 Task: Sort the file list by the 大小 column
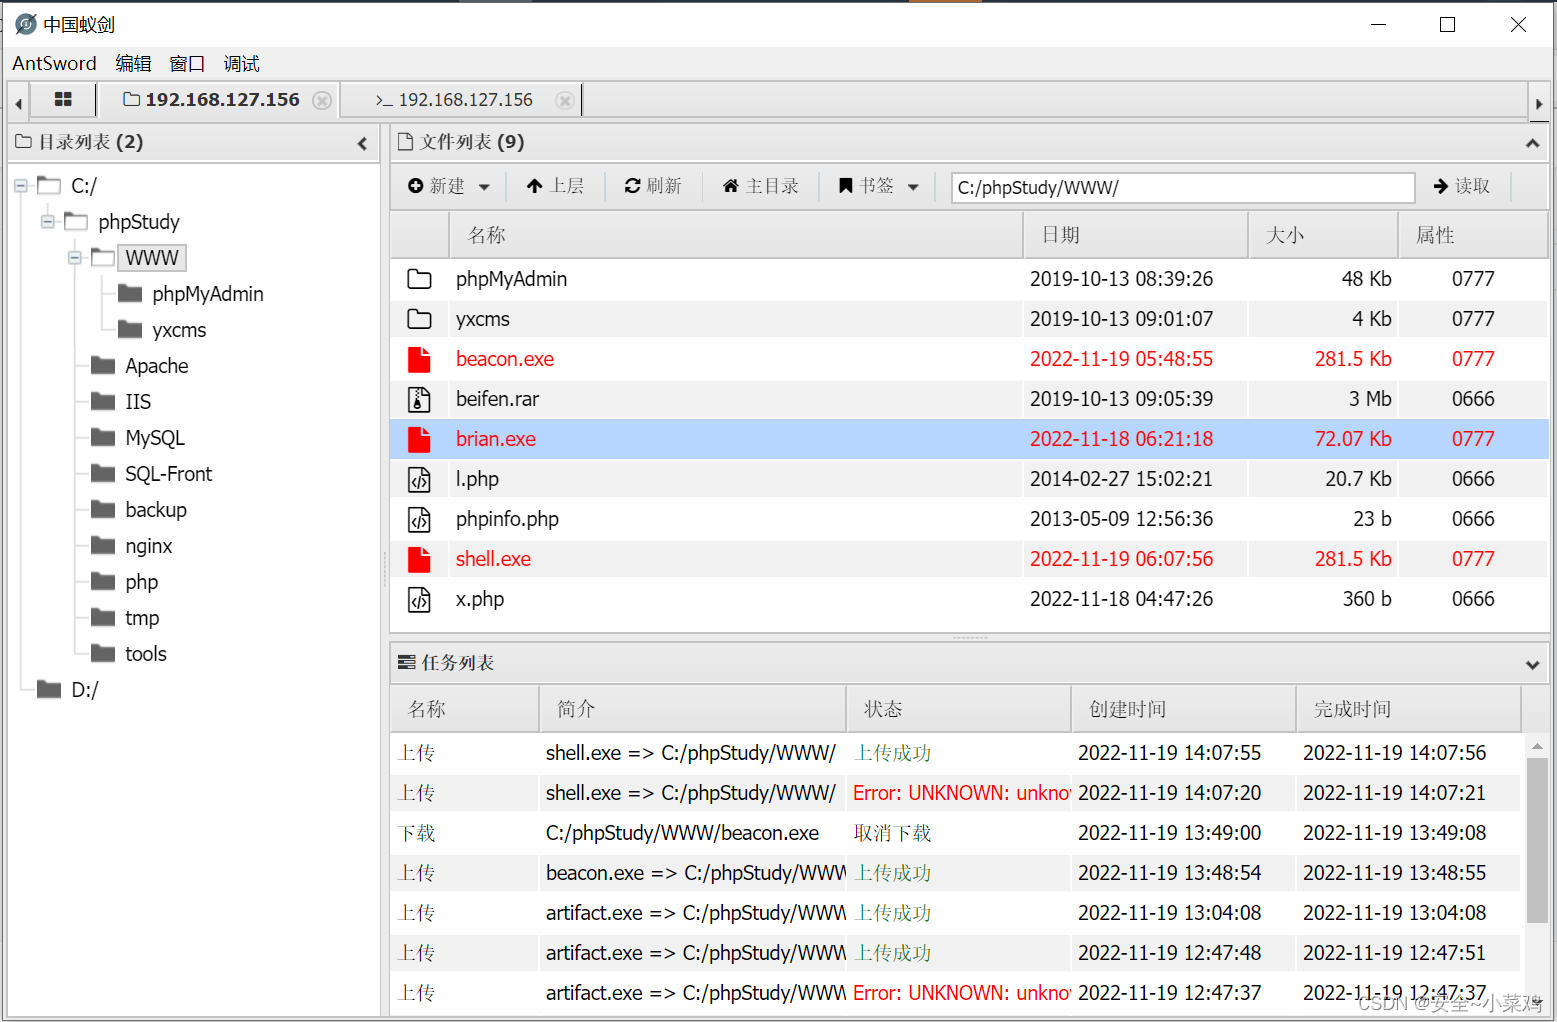1323,235
